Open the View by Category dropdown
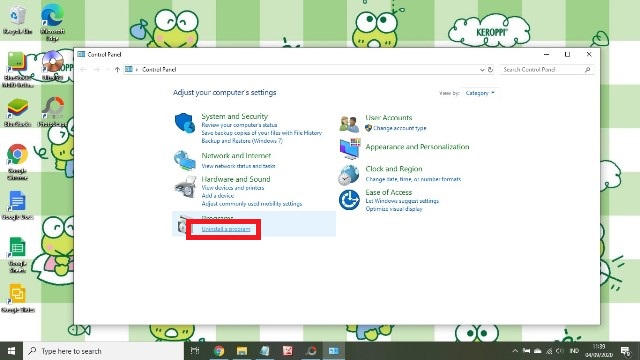The height and width of the screenshot is (360, 640). [x=480, y=93]
